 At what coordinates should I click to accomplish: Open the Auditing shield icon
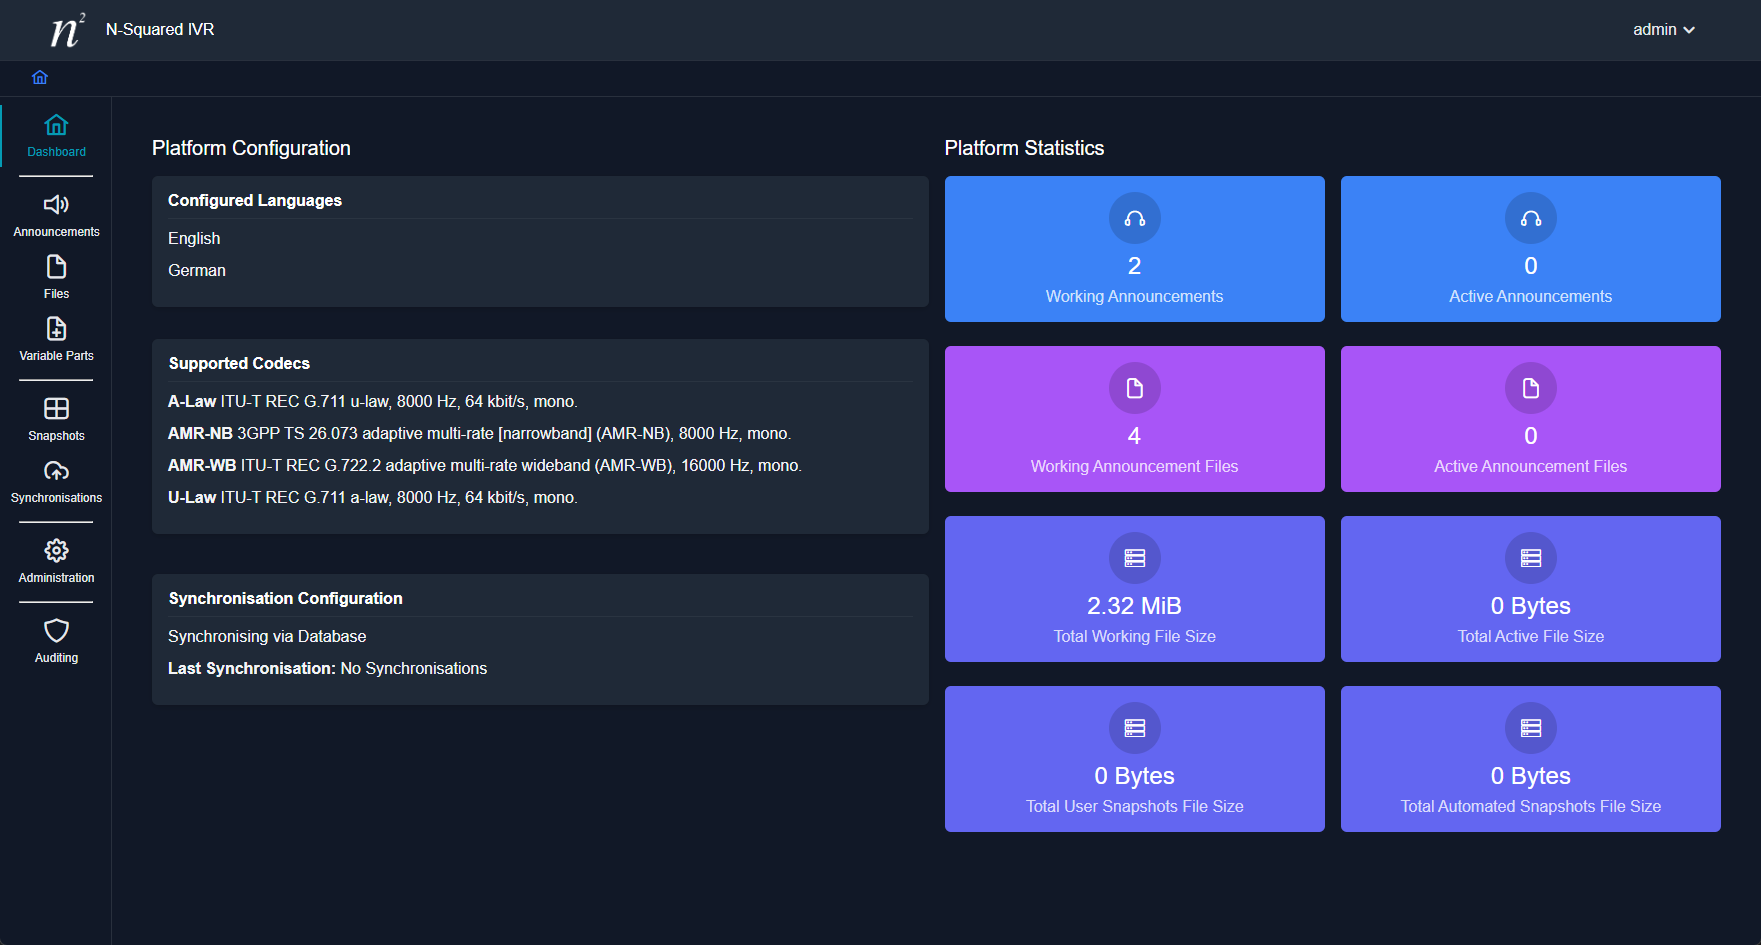pos(56,631)
